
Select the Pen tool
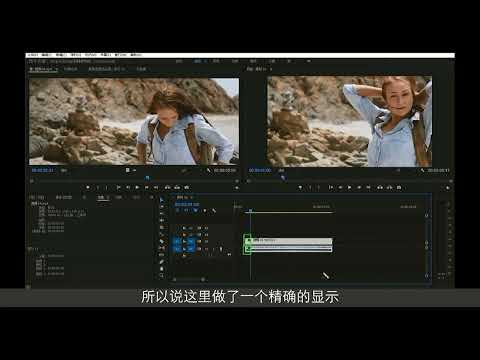coord(162,262)
